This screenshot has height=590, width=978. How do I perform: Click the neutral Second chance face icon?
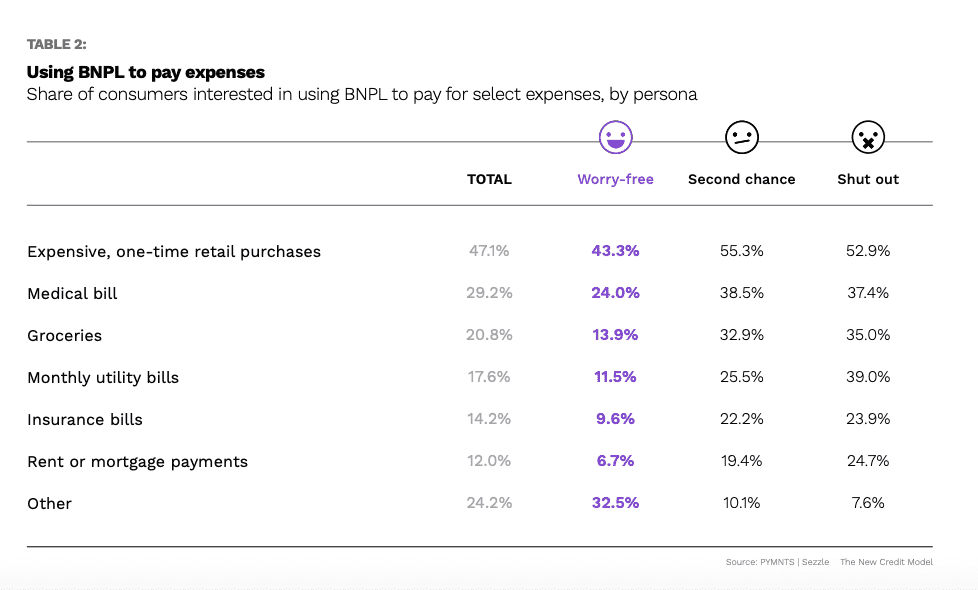click(742, 138)
